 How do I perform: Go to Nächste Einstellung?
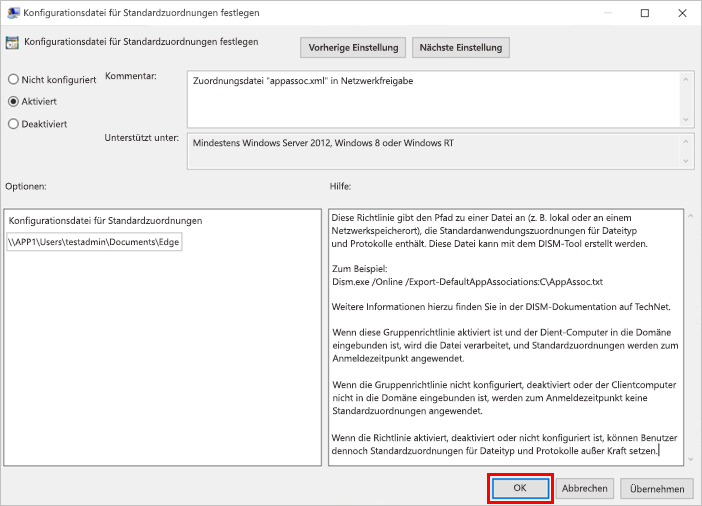(x=461, y=47)
